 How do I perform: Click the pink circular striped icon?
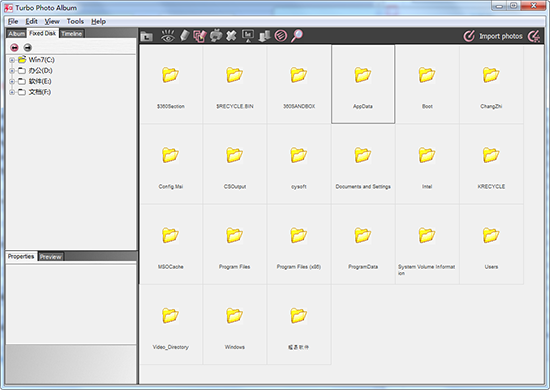click(x=281, y=36)
